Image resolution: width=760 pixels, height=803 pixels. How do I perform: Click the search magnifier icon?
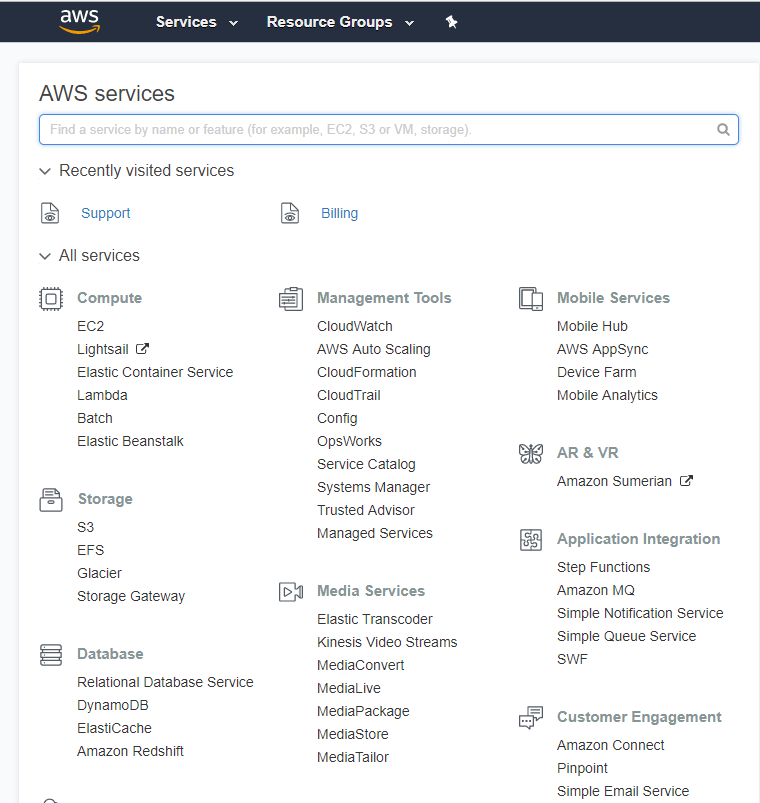pyautogui.click(x=723, y=129)
